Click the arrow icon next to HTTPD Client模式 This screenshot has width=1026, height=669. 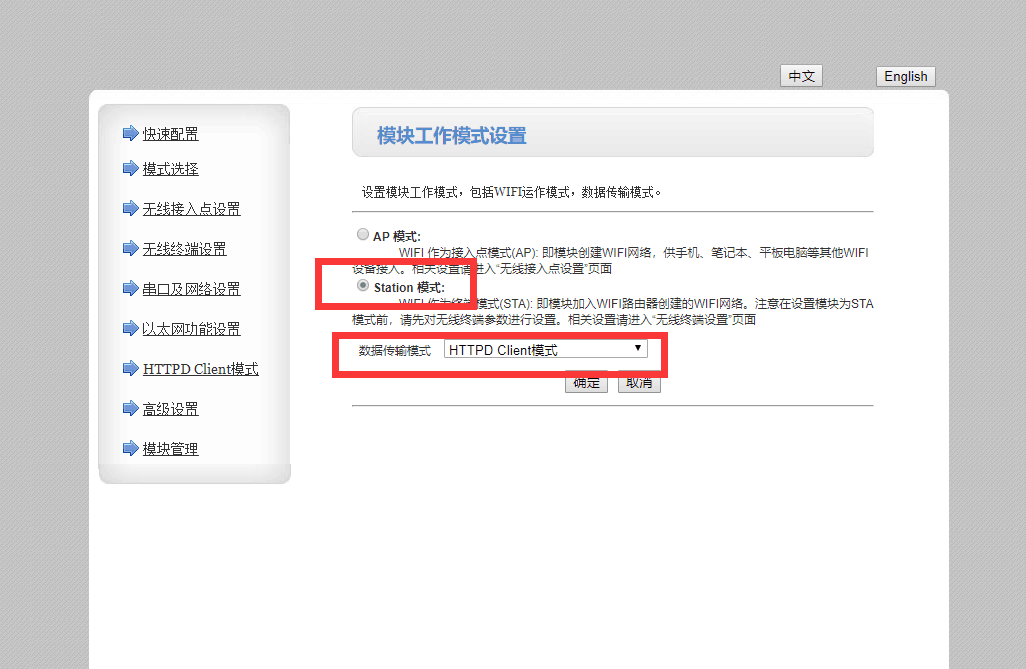(x=130, y=368)
